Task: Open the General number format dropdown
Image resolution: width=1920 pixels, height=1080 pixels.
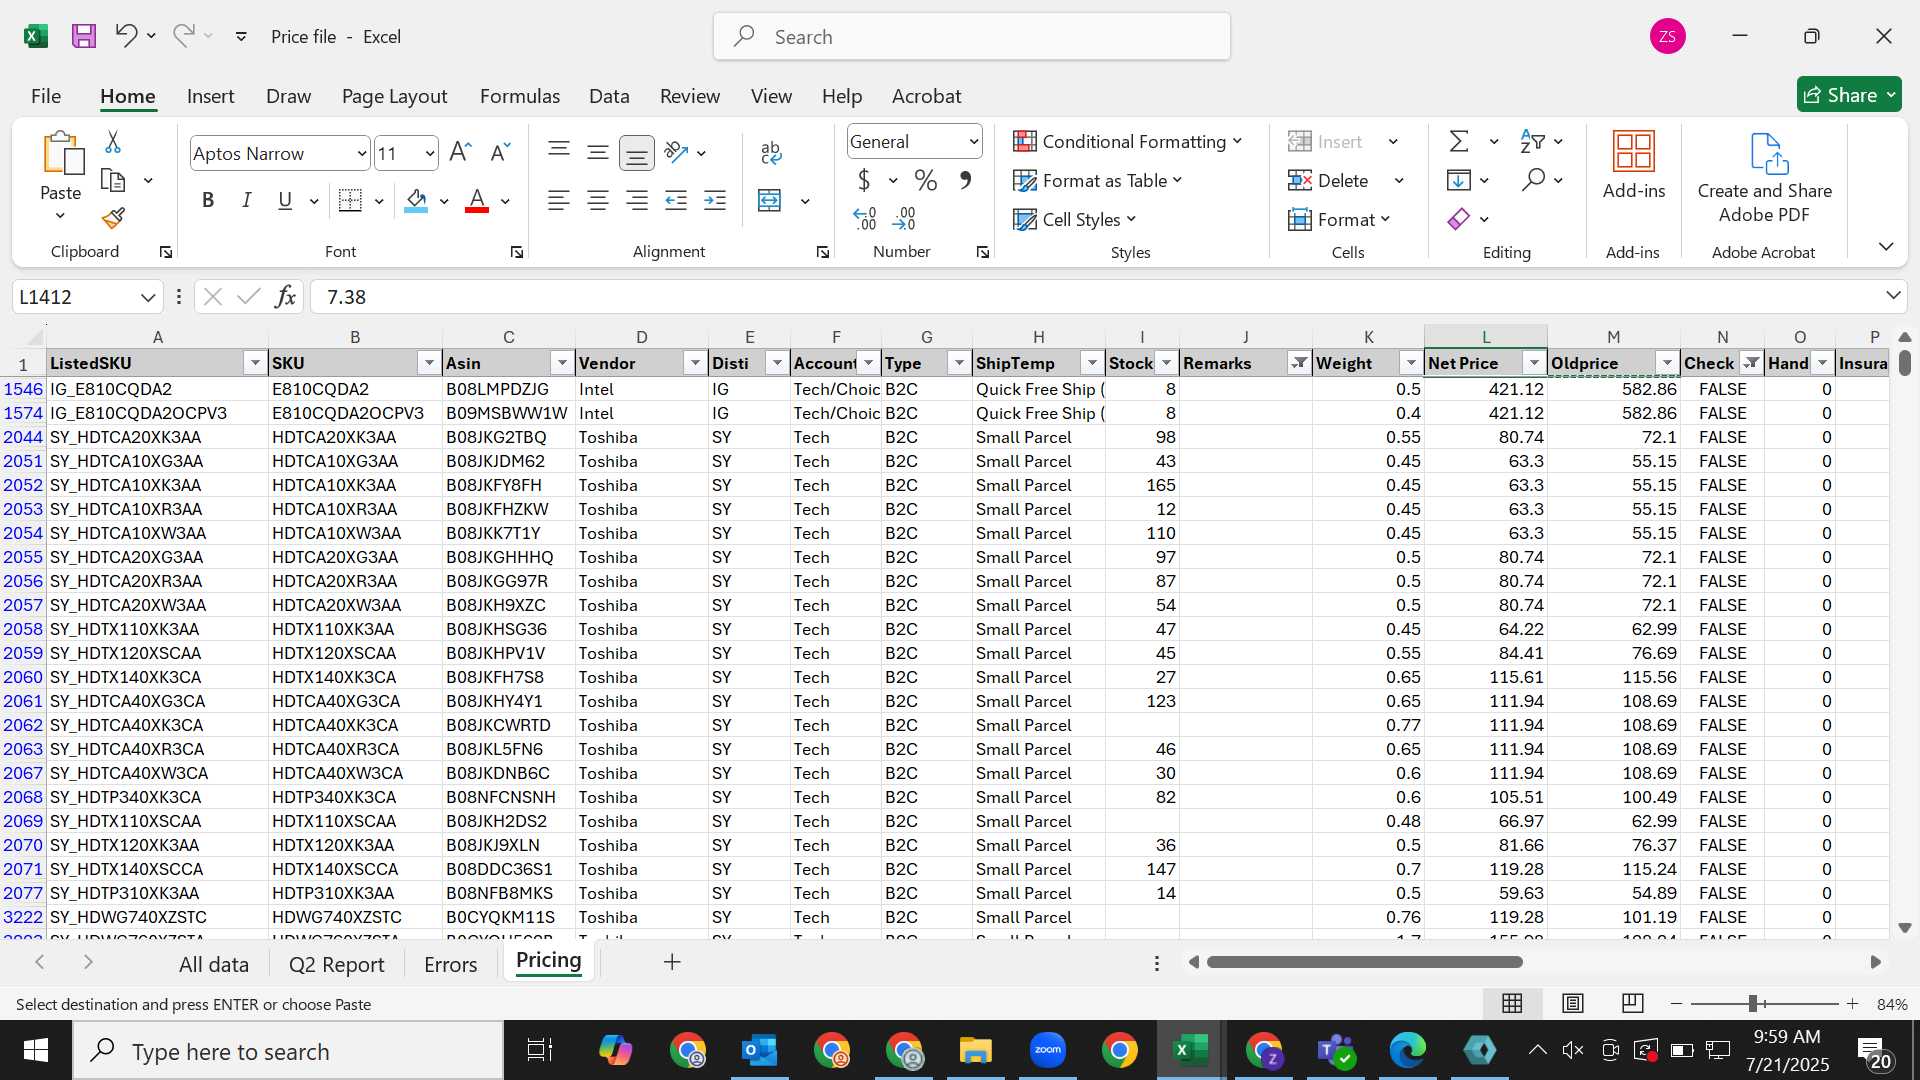Action: coord(973,142)
